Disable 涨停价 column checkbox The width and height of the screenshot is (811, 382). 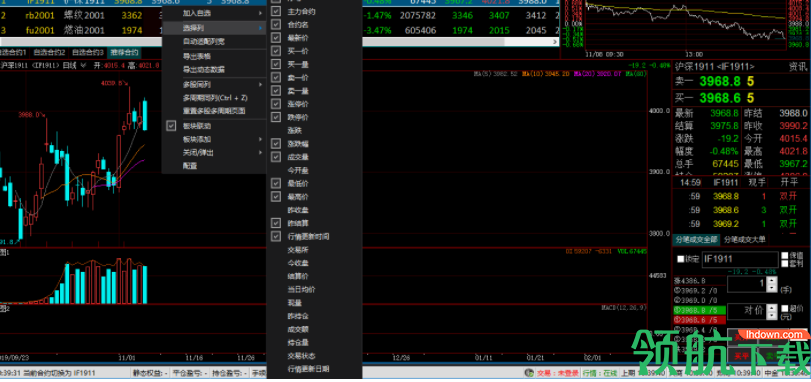click(276, 104)
